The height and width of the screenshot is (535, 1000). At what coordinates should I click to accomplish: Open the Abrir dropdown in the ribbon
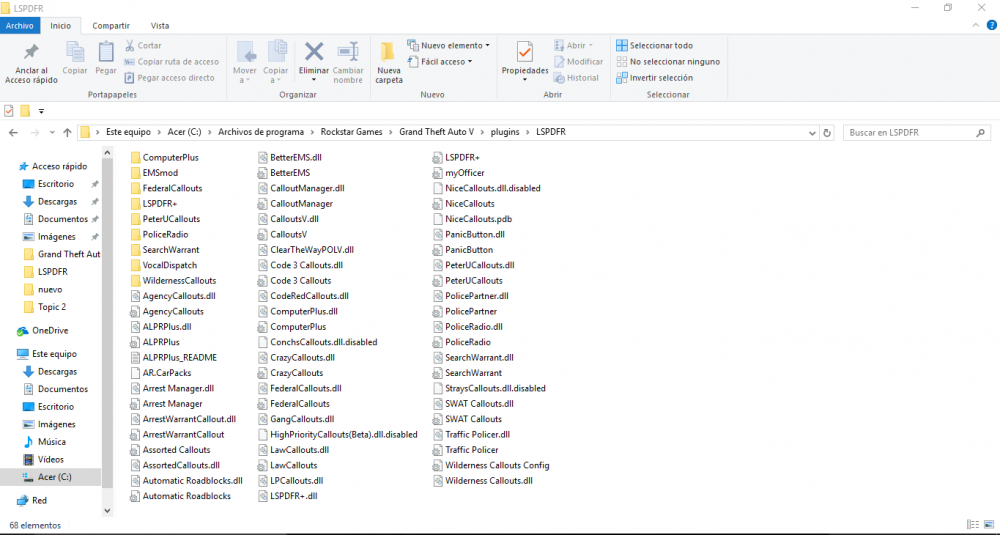click(x=574, y=45)
